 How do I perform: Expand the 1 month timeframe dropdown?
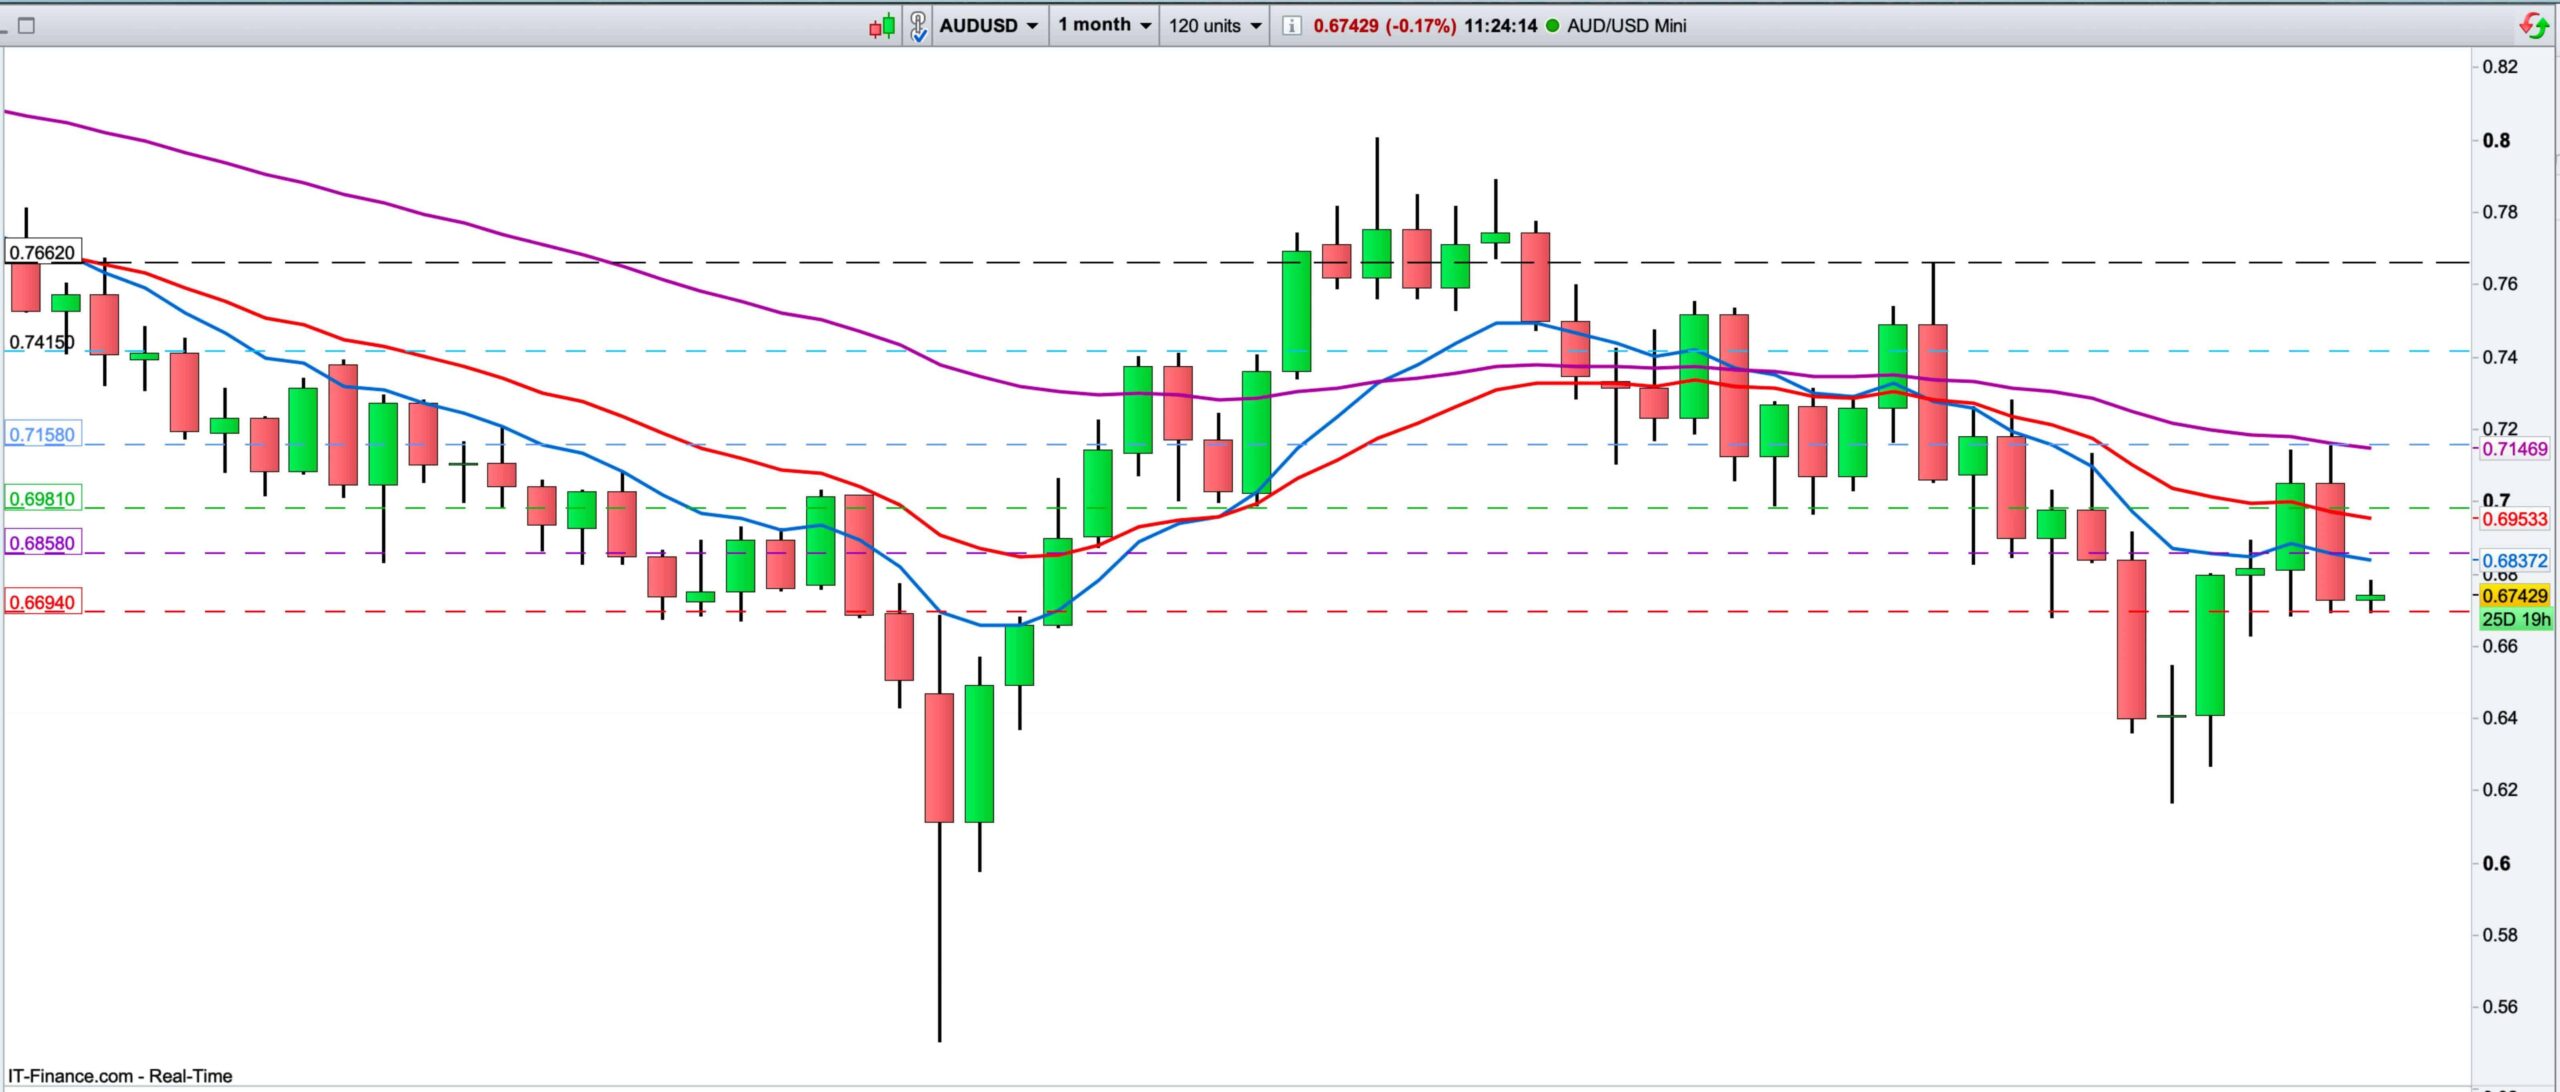point(1104,26)
